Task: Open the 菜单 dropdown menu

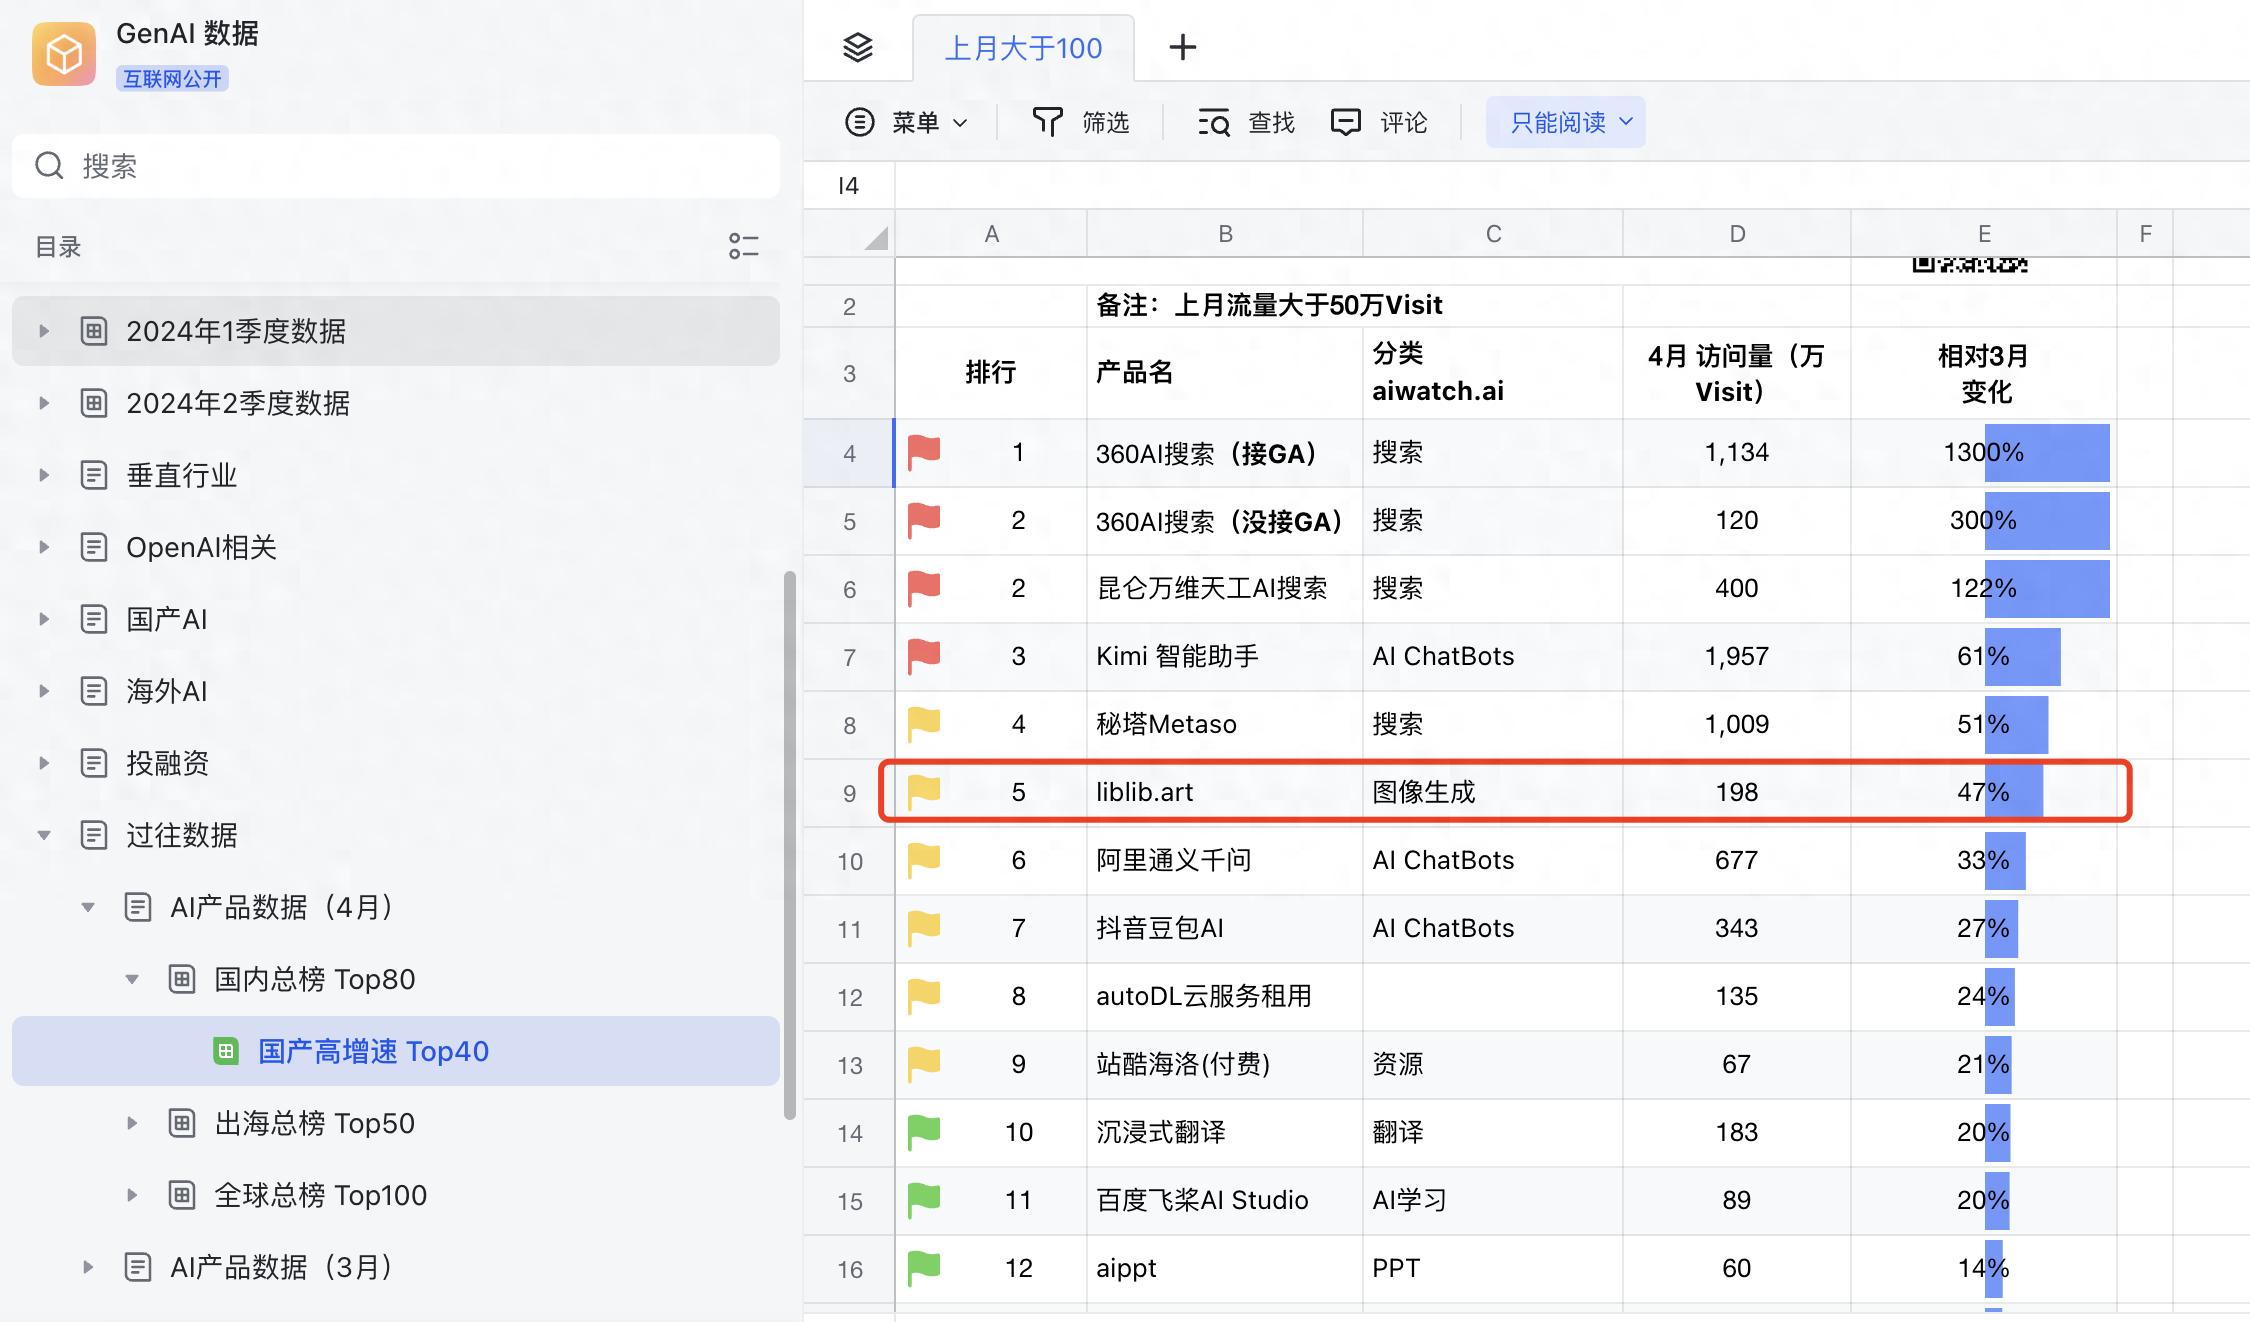Action: [x=906, y=122]
